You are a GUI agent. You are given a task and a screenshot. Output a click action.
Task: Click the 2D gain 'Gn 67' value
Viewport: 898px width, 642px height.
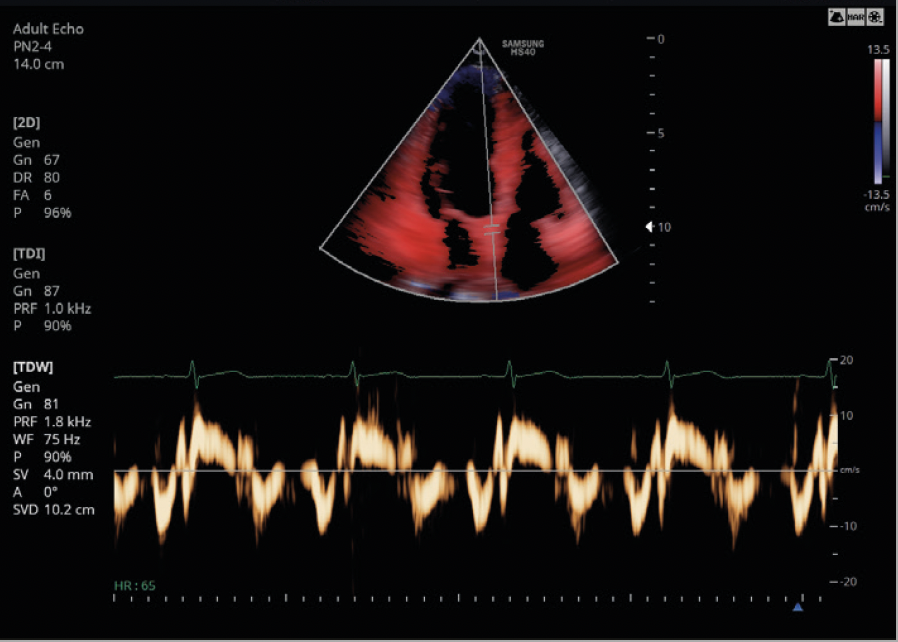pos(36,160)
